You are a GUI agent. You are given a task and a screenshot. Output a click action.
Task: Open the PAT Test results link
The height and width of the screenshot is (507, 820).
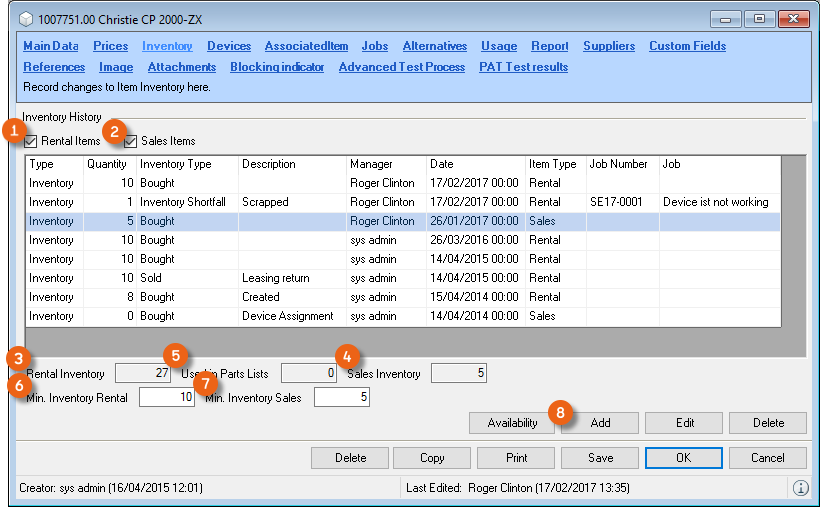click(523, 67)
